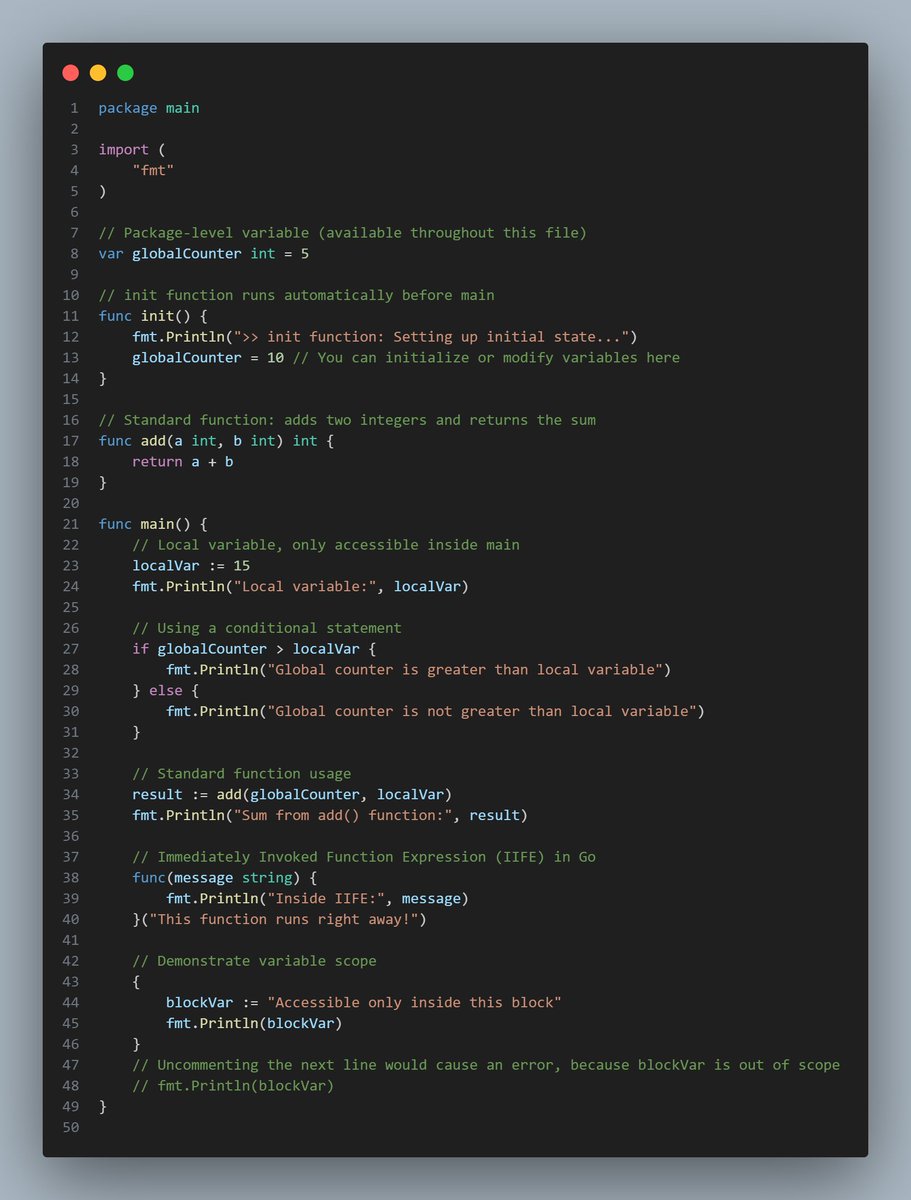
Task: Click the green maximize dot
Action: click(125, 72)
